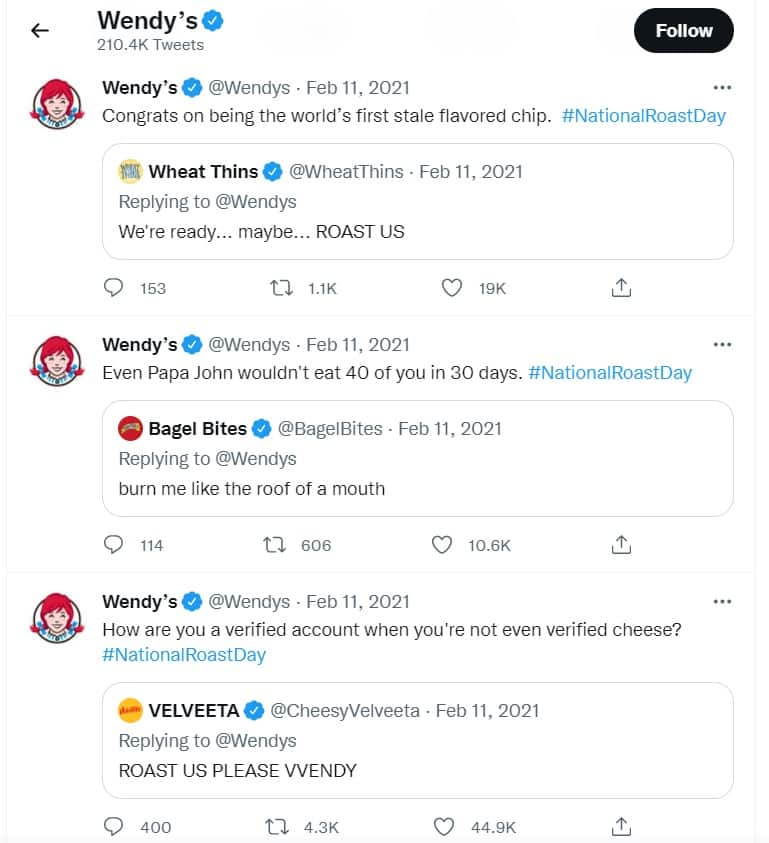Open #NationalRoastDay hashtag in first tweet
Image resolution: width=769 pixels, height=843 pixels.
click(644, 116)
